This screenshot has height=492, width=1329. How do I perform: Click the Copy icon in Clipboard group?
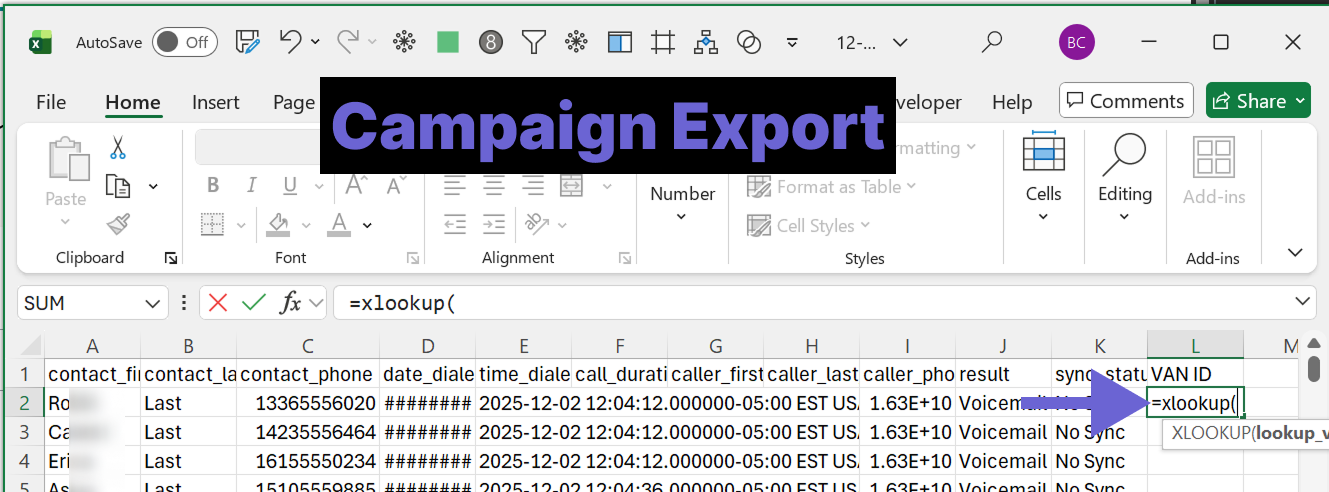point(119,186)
